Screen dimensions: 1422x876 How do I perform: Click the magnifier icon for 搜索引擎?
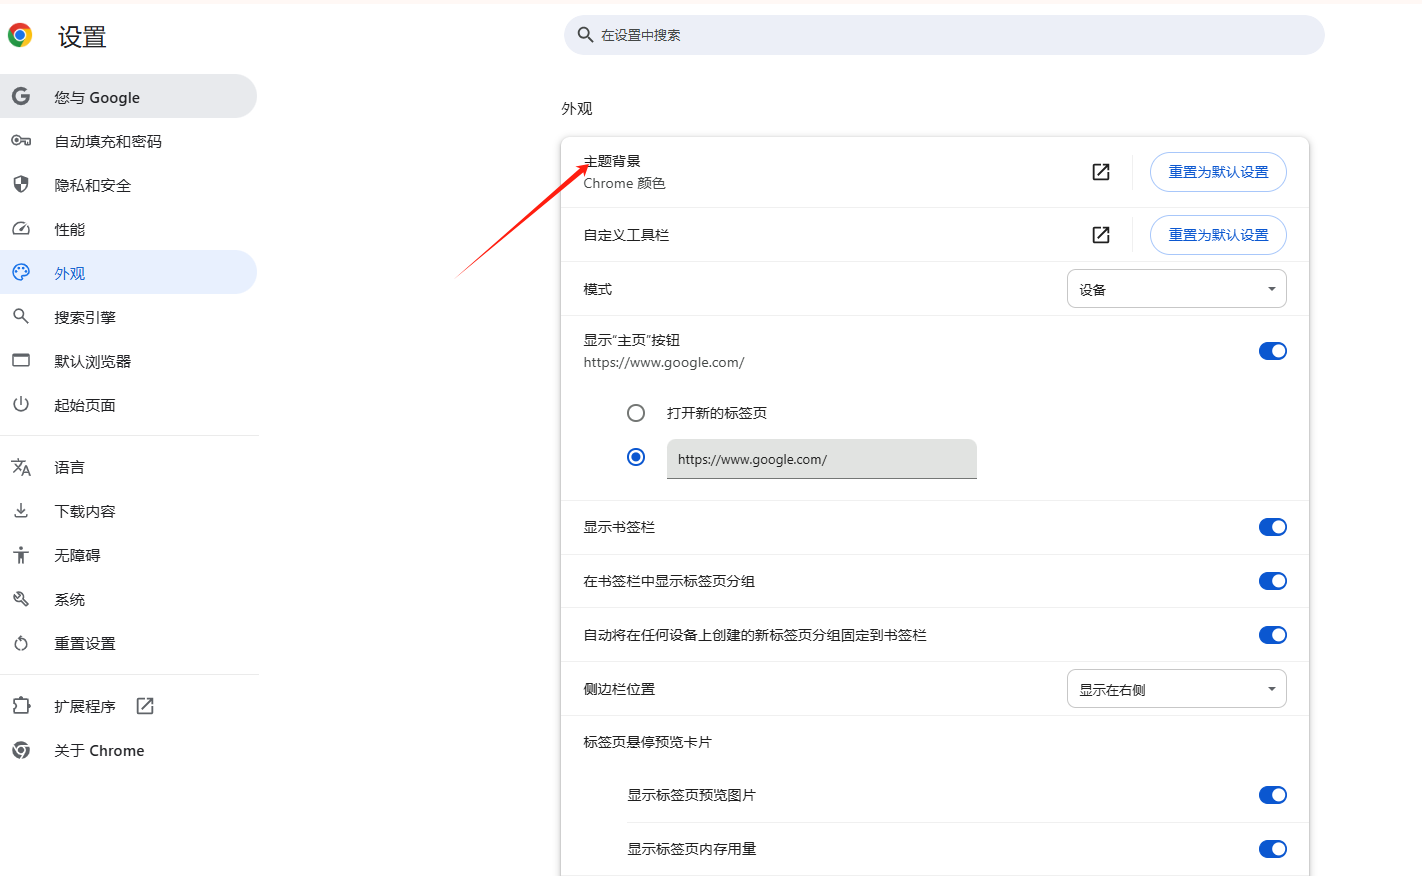[x=21, y=317]
